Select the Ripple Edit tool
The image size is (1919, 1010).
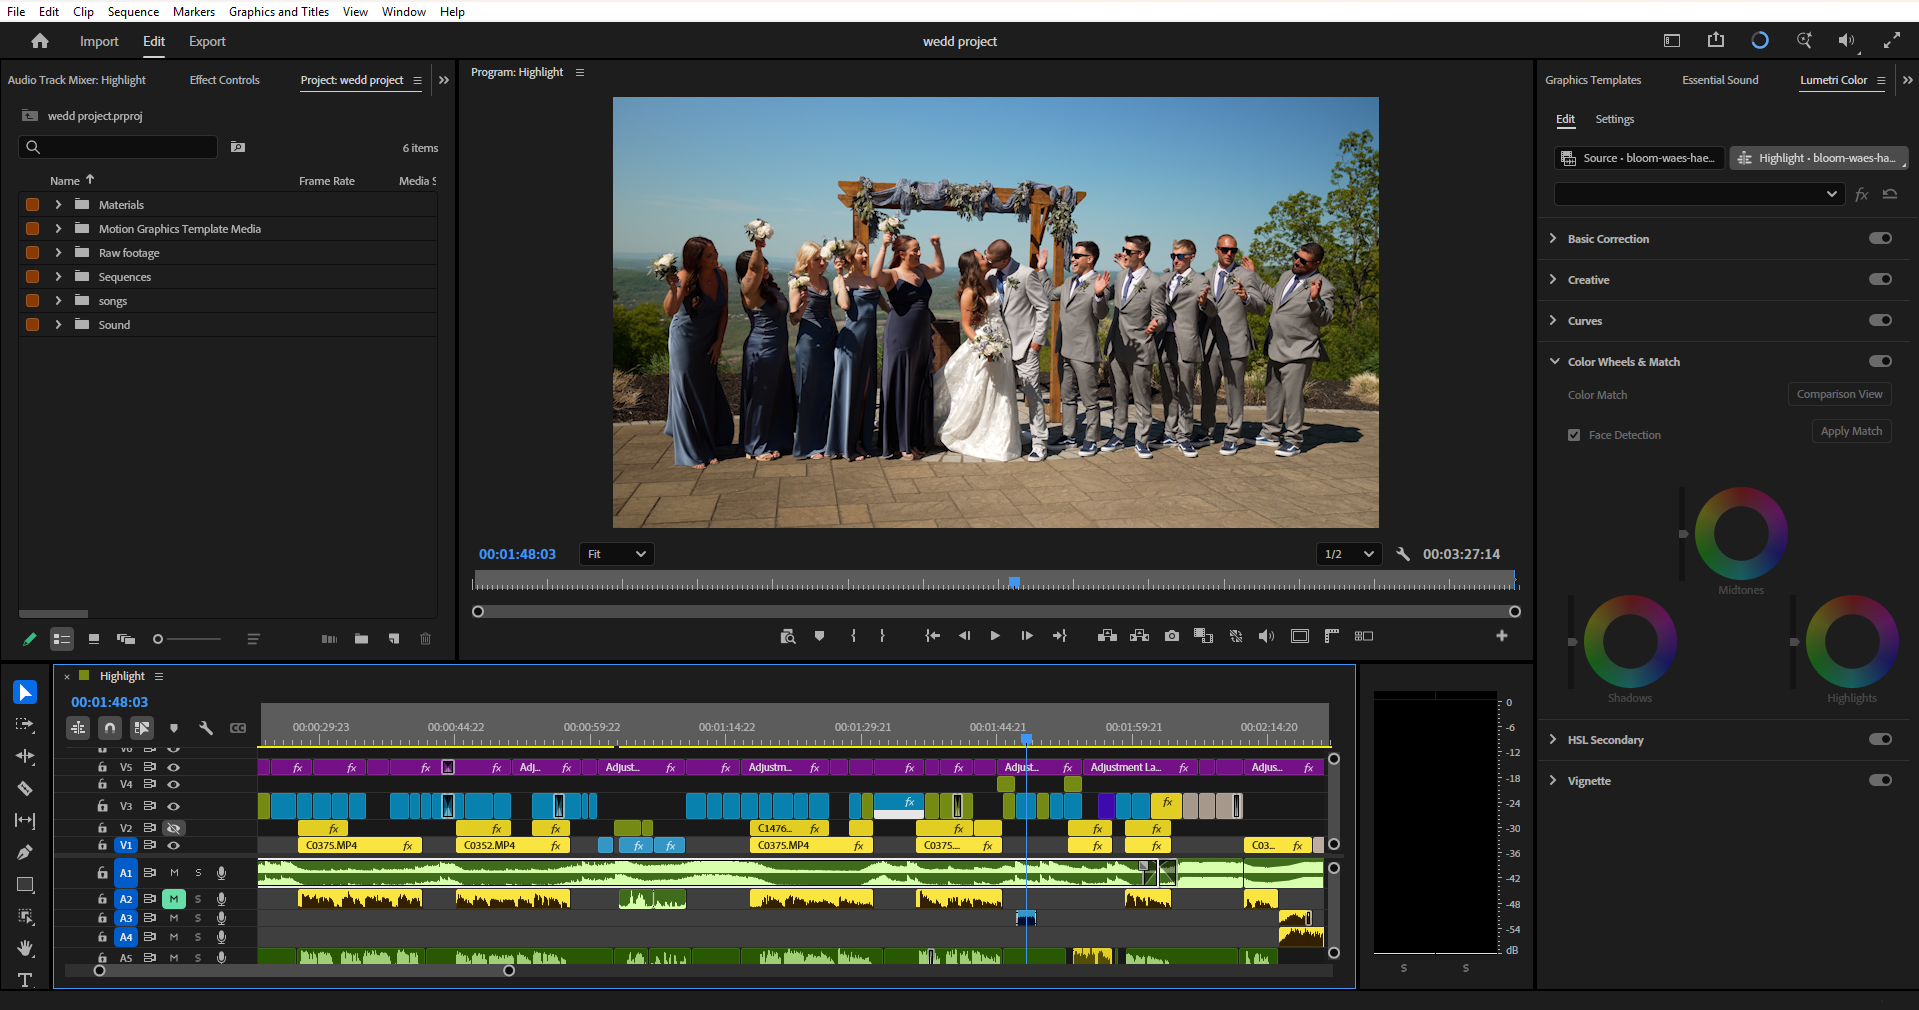click(25, 756)
